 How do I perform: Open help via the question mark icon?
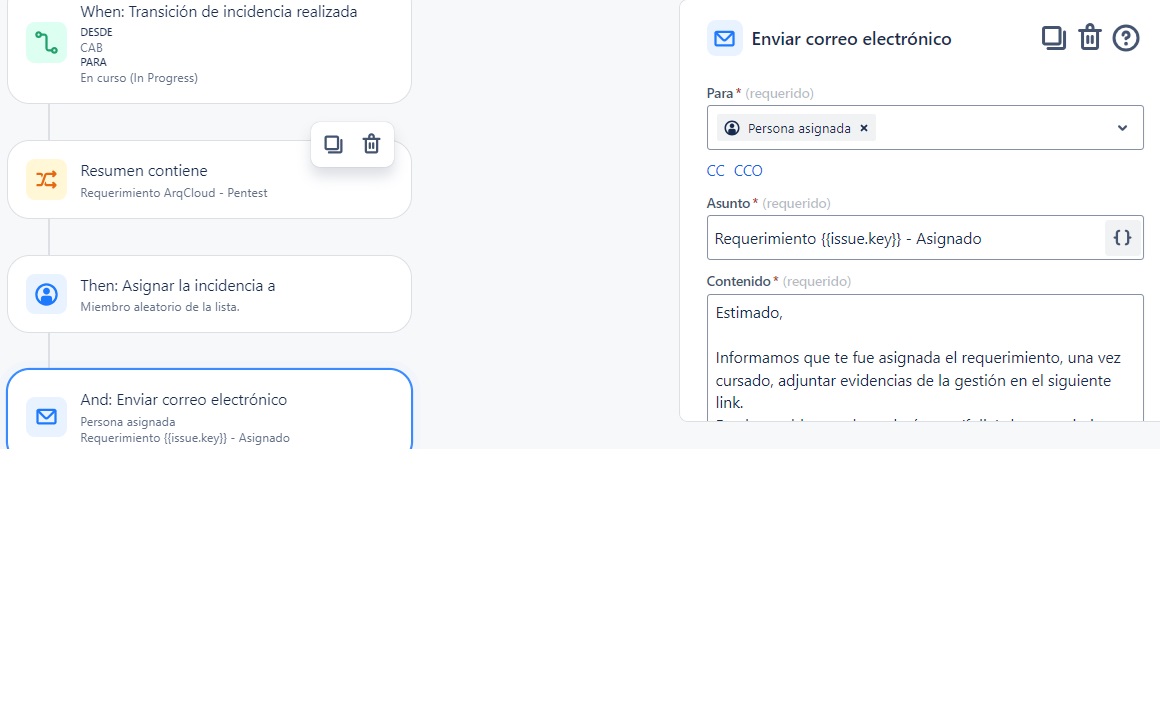tap(1126, 38)
